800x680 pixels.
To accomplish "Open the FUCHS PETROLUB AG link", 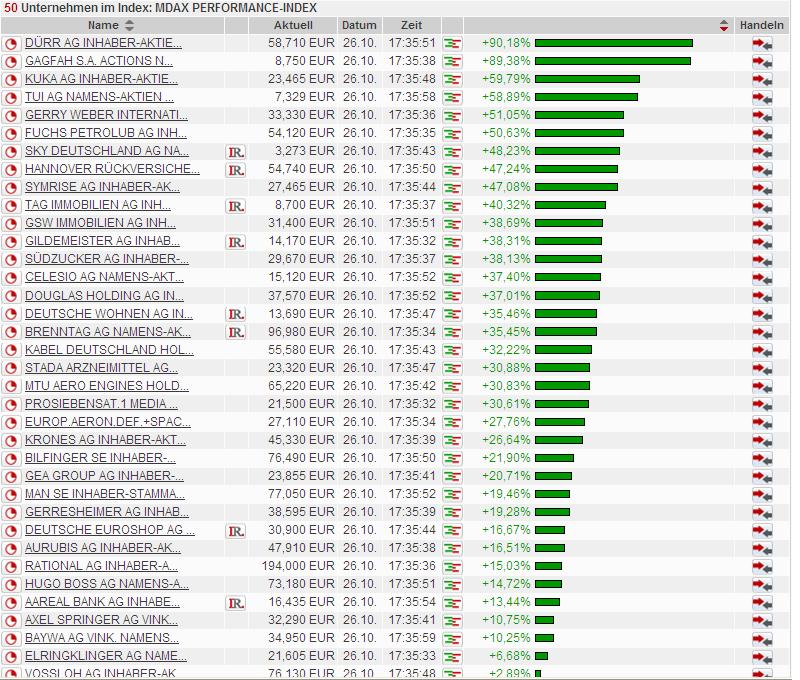I will (x=105, y=133).
